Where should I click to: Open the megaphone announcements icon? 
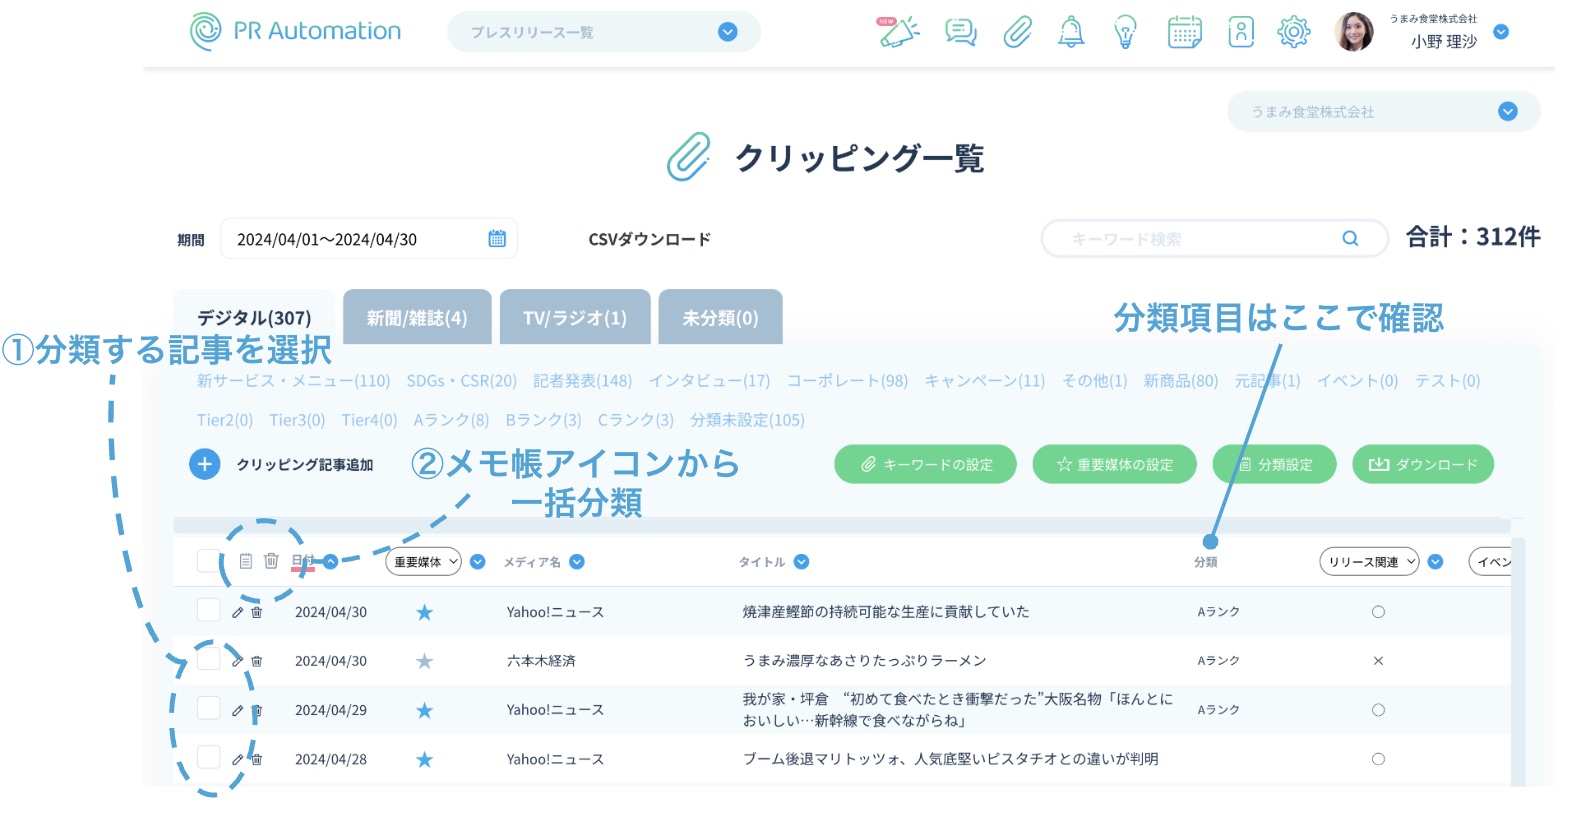point(898,32)
